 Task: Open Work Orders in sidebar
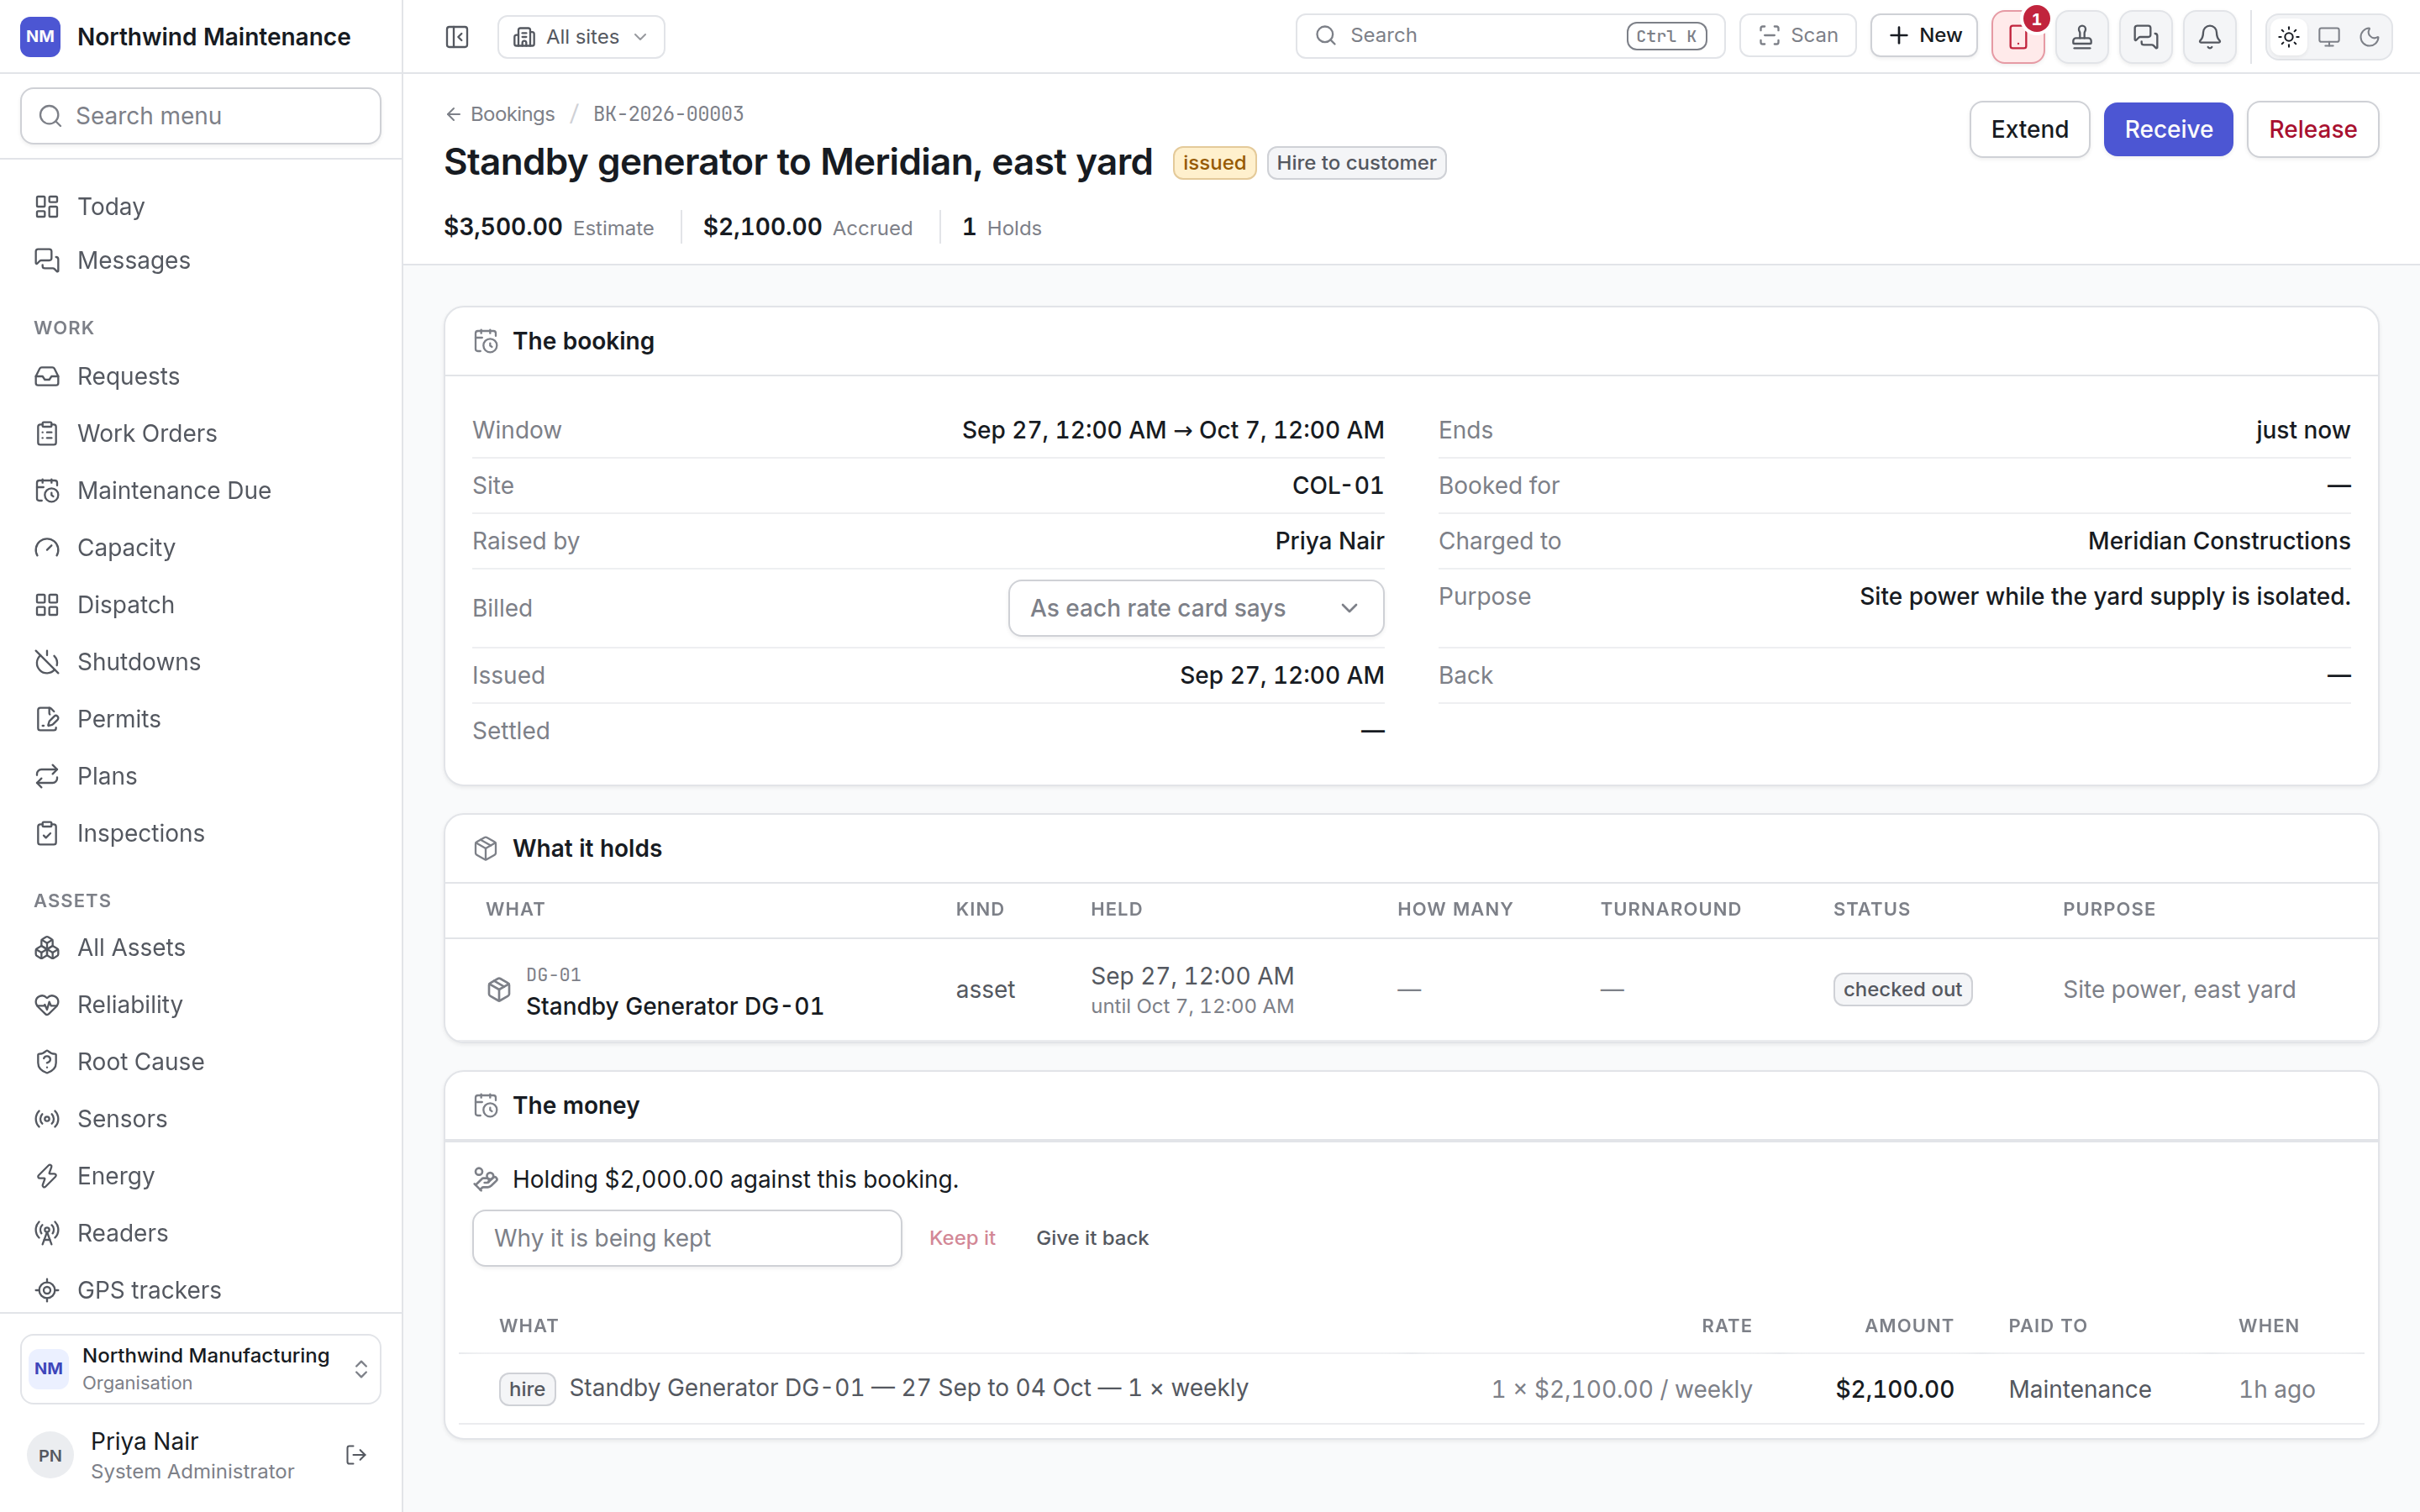201,433
